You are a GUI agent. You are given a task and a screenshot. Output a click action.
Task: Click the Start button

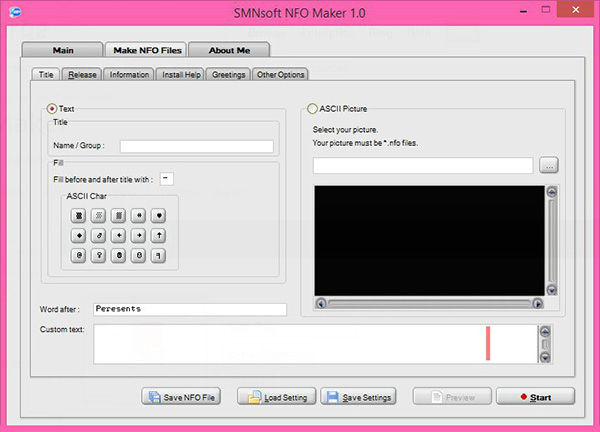click(x=535, y=397)
